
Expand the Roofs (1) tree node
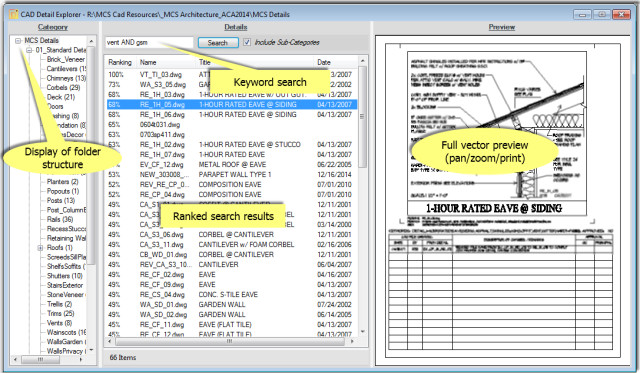click(x=40, y=248)
